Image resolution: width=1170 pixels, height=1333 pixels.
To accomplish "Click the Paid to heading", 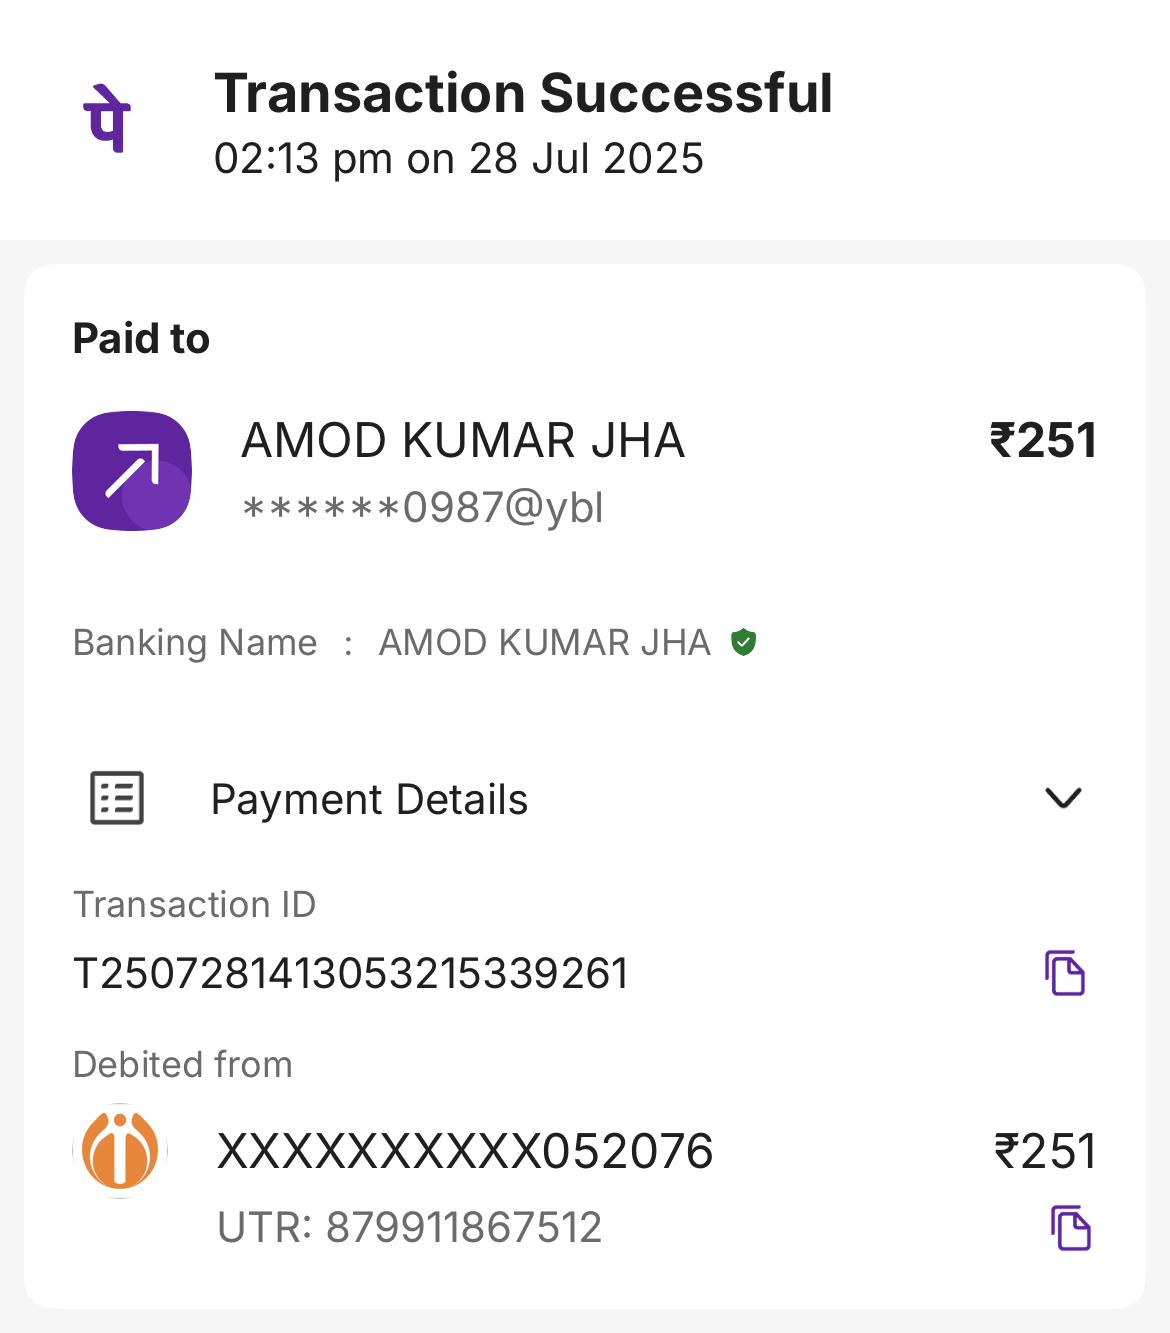I will coord(141,339).
